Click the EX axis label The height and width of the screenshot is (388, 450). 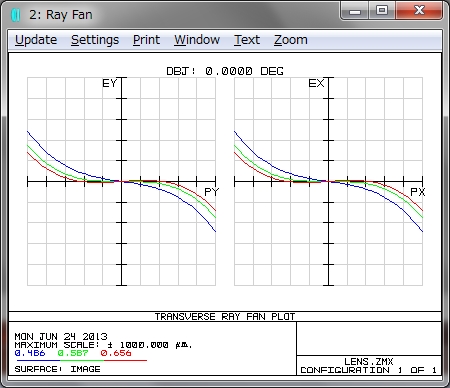(x=316, y=83)
